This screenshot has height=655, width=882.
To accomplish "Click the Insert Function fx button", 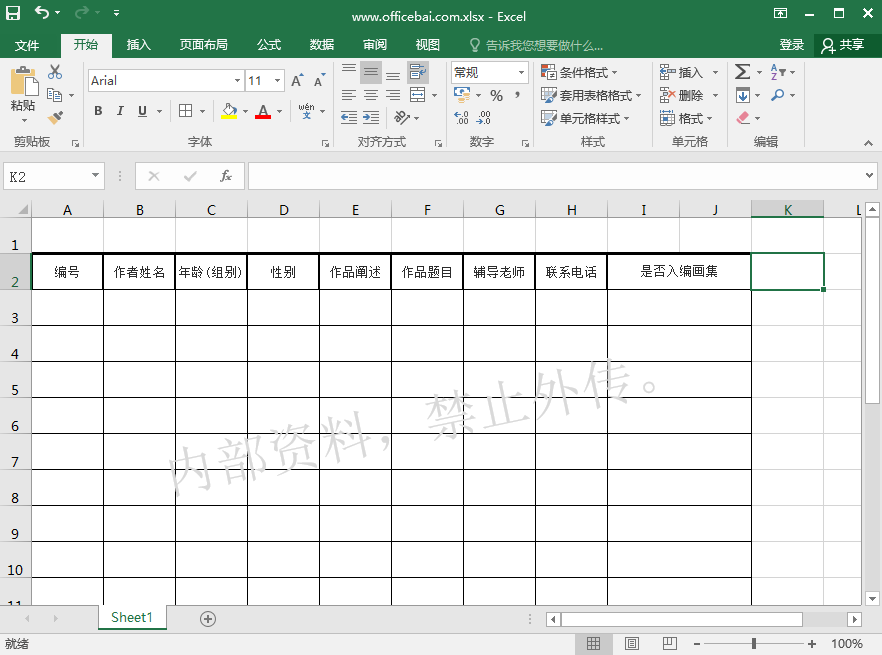I will point(226,176).
